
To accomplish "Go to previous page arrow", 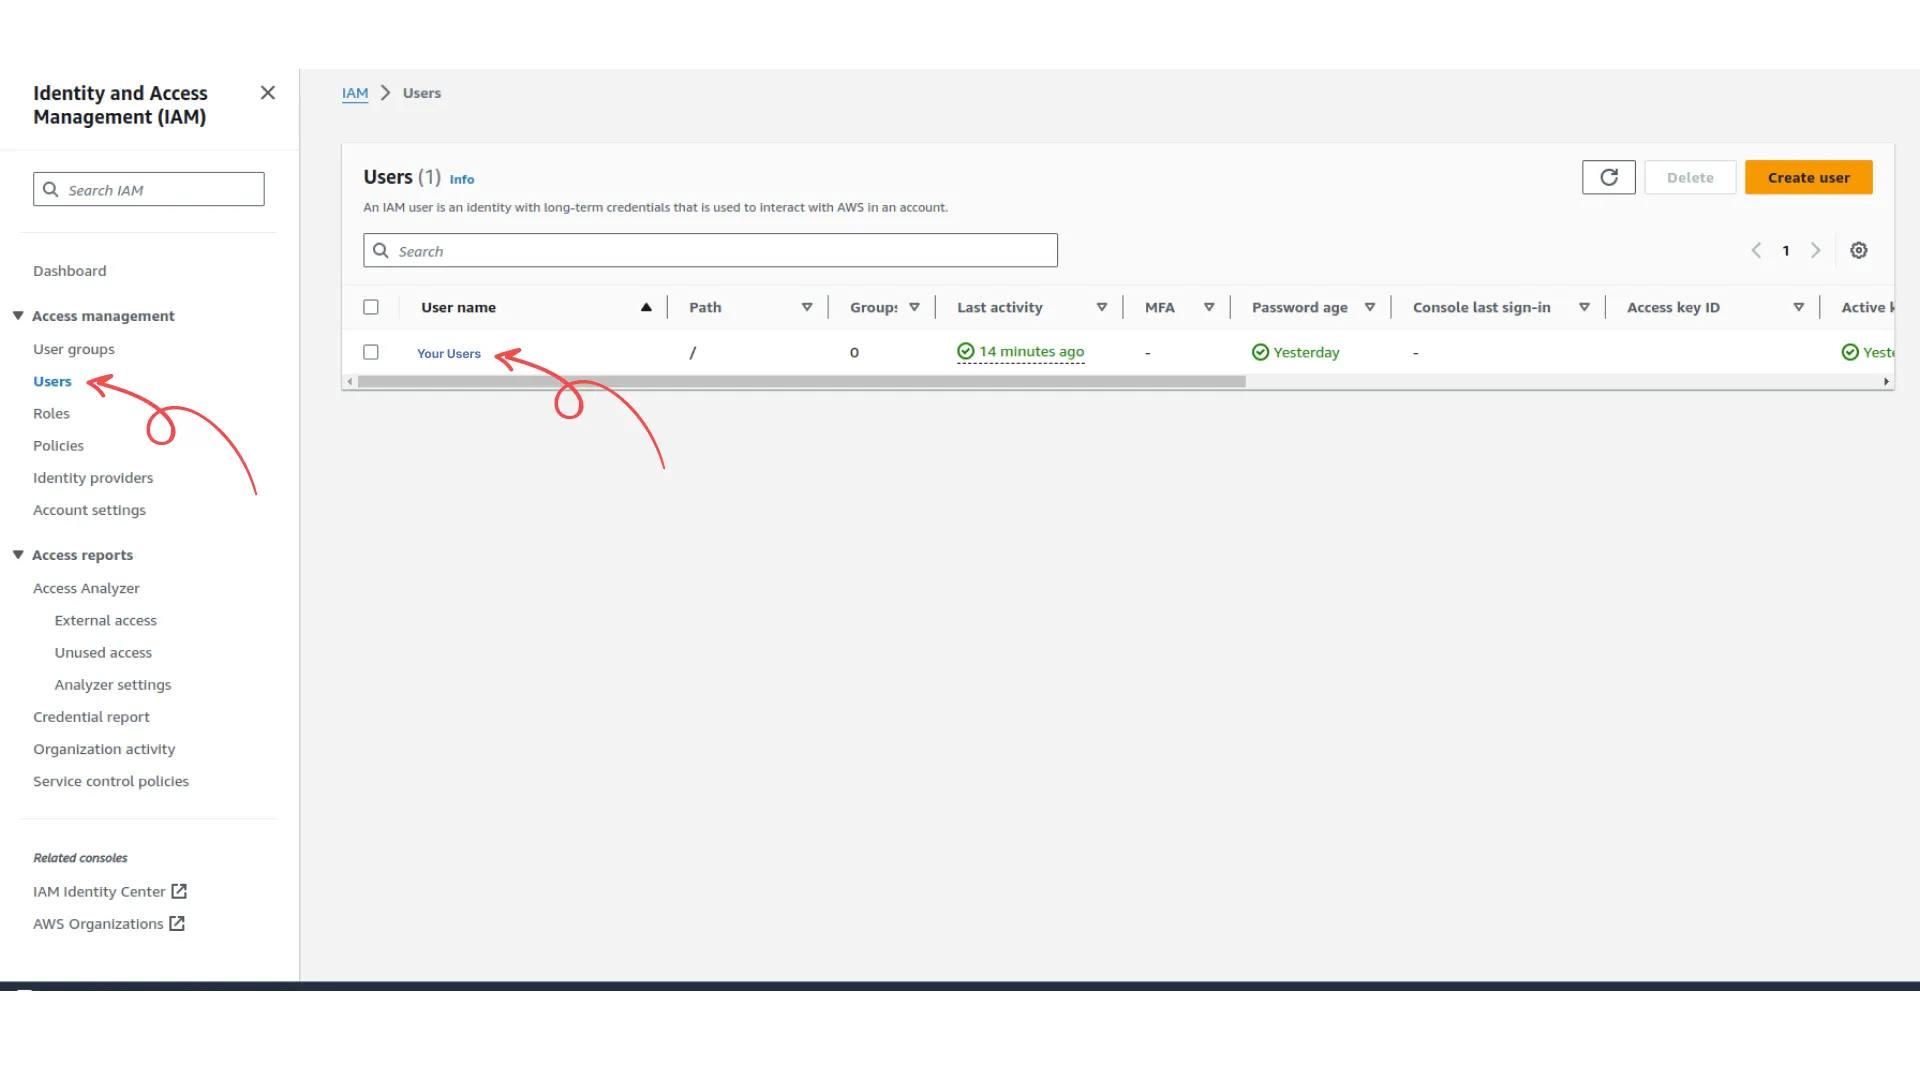I will point(1756,251).
